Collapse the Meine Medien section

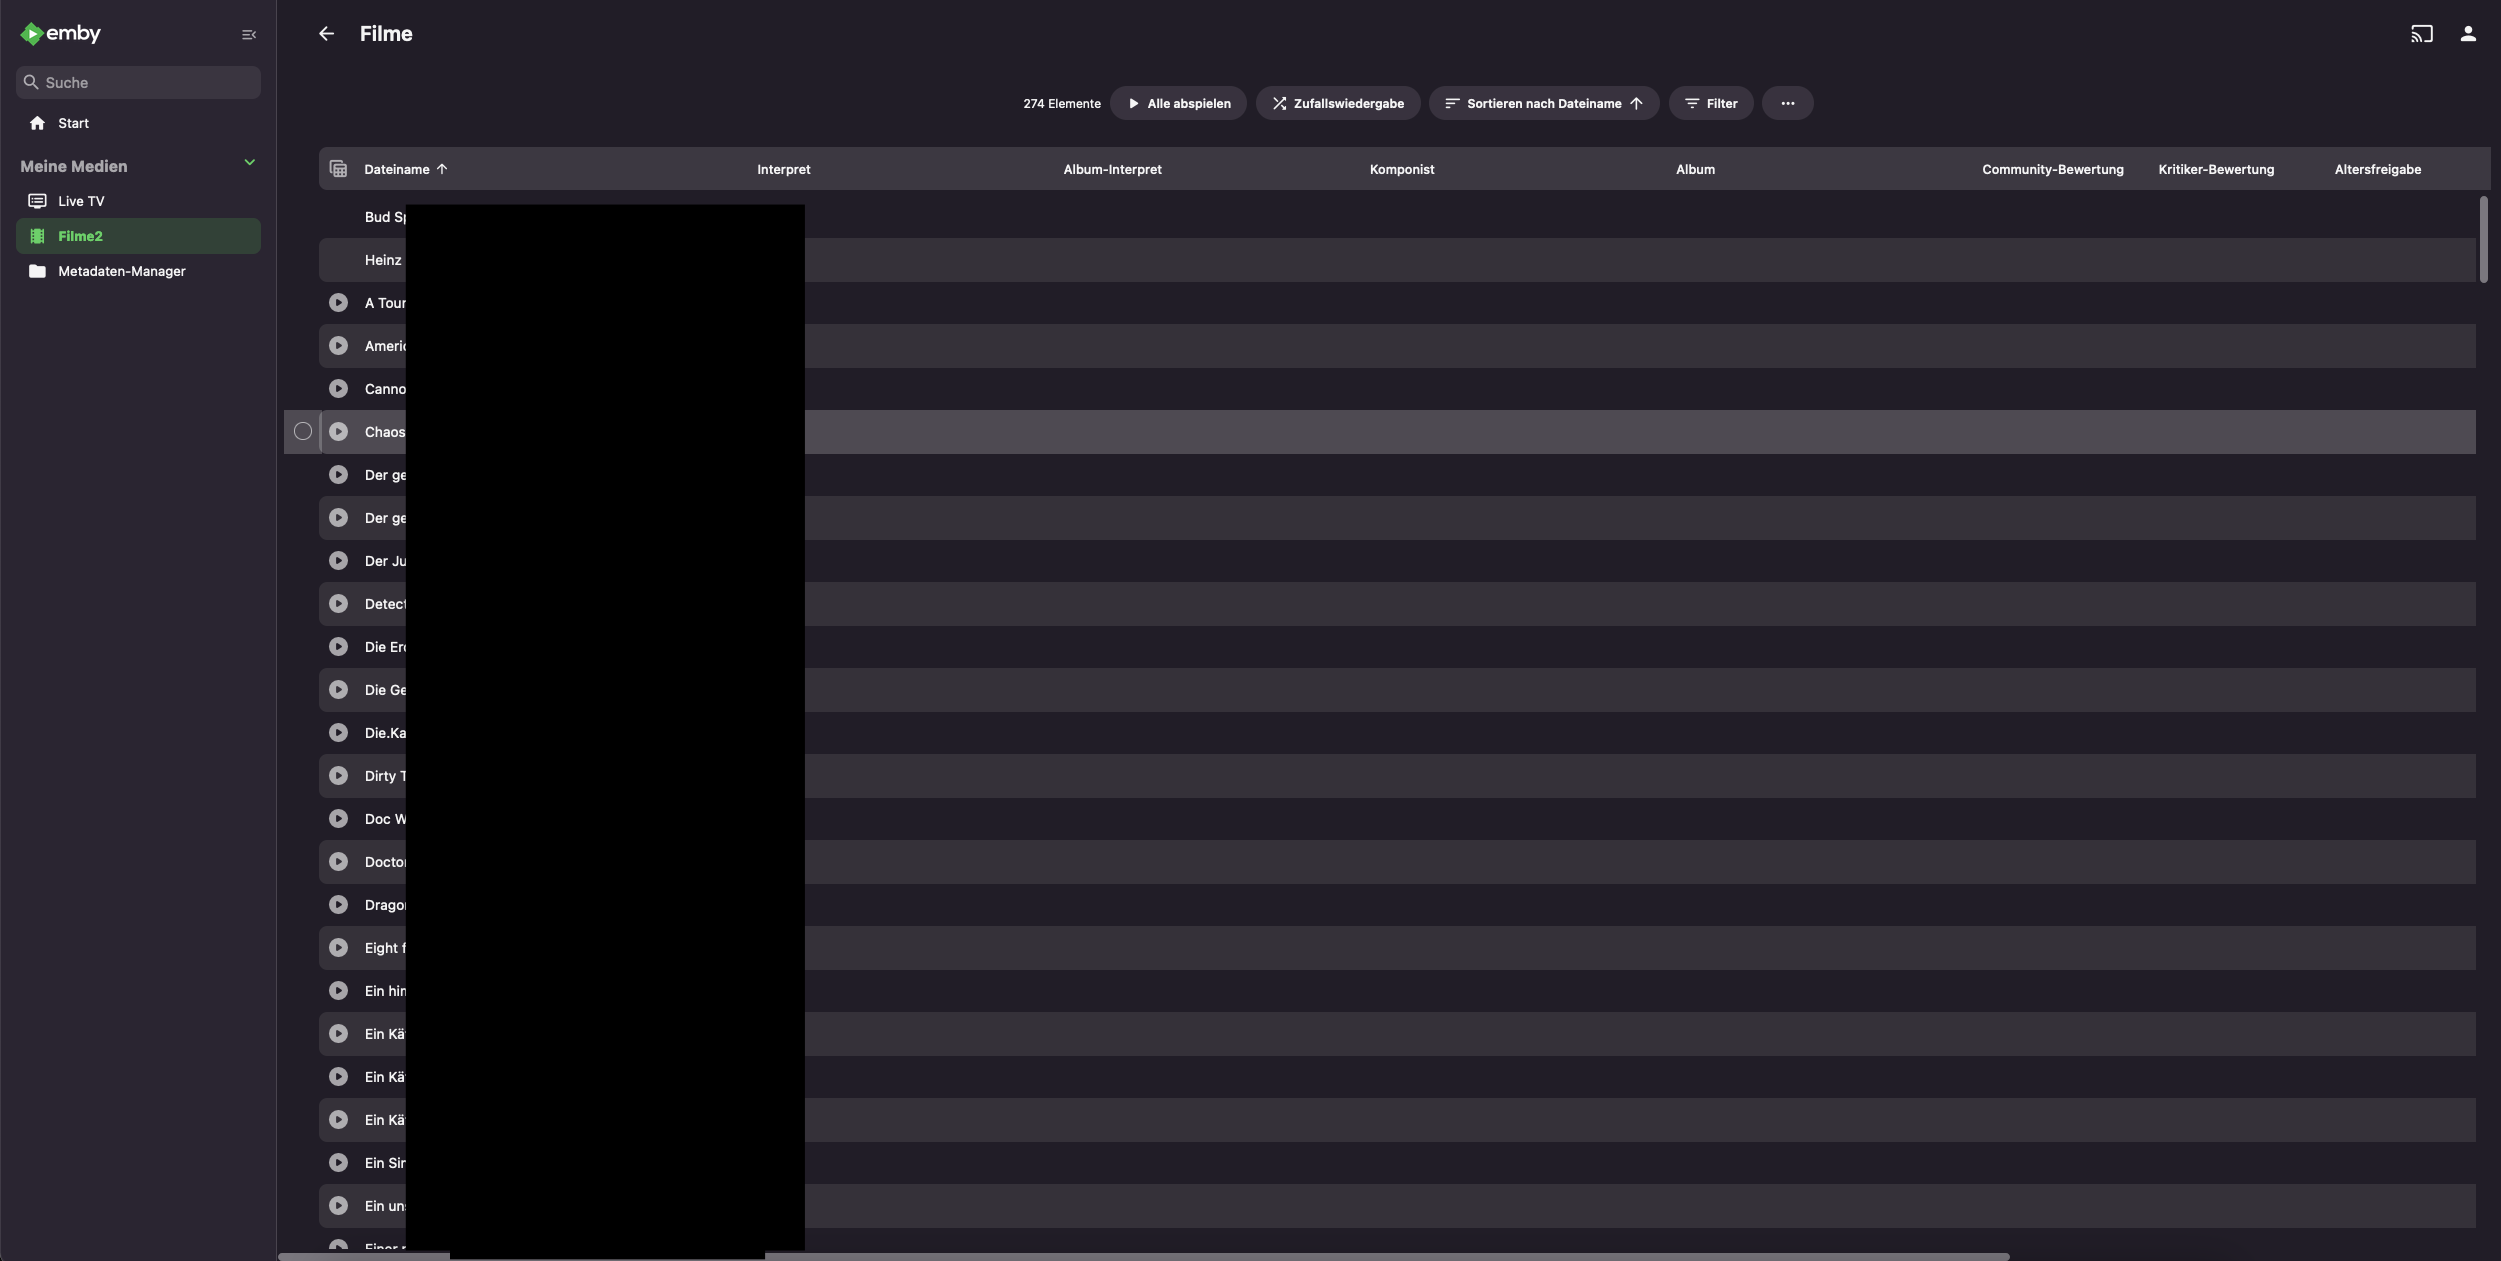[249, 163]
